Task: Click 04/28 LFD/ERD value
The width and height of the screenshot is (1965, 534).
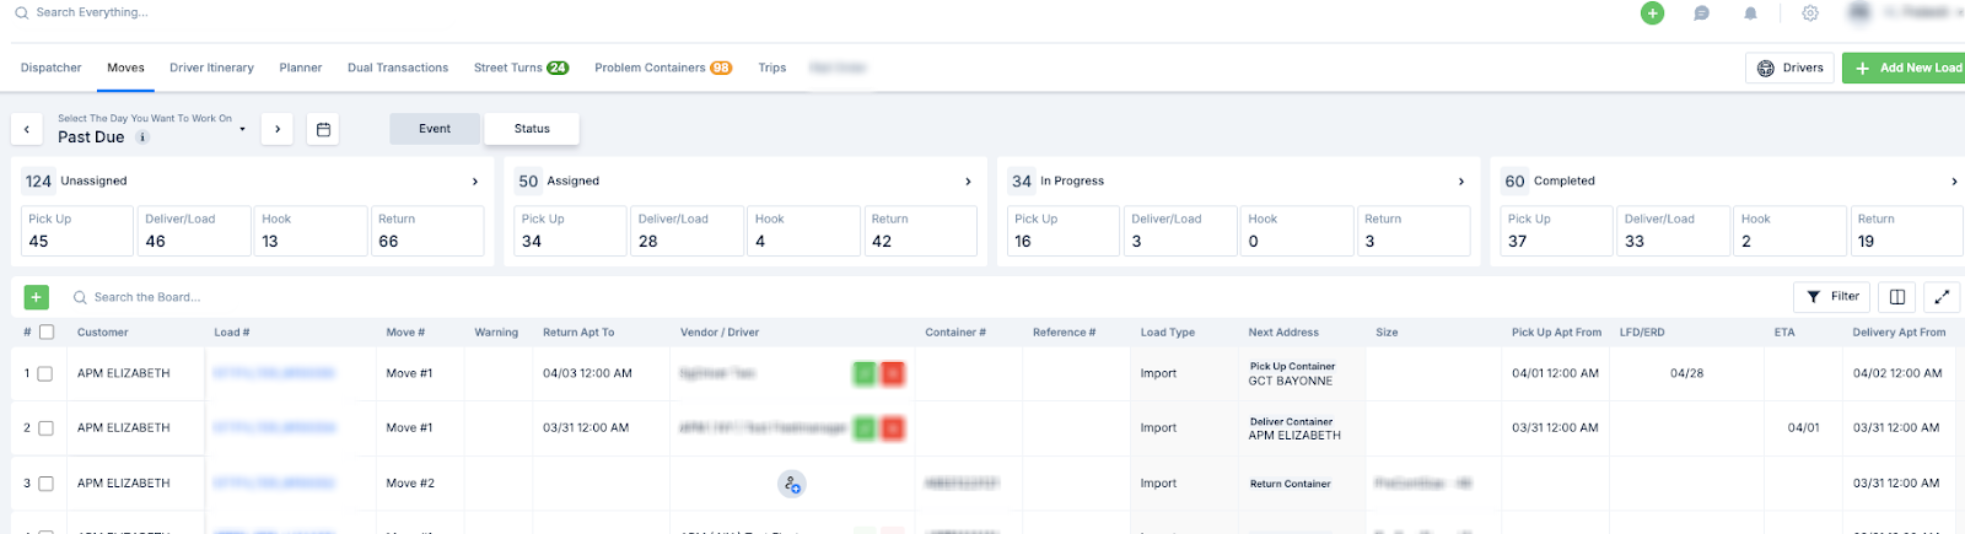Action: pos(1687,373)
